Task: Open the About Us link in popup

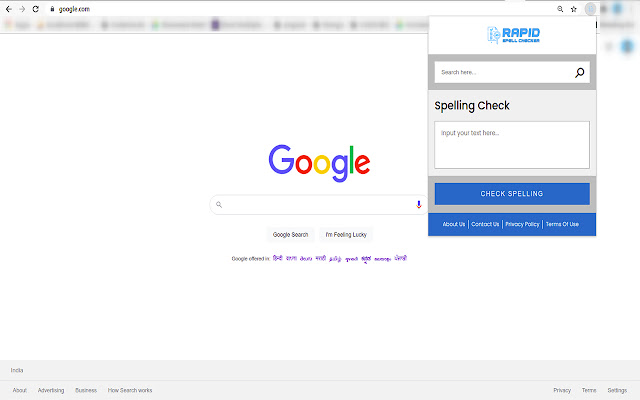Action: tap(453, 224)
